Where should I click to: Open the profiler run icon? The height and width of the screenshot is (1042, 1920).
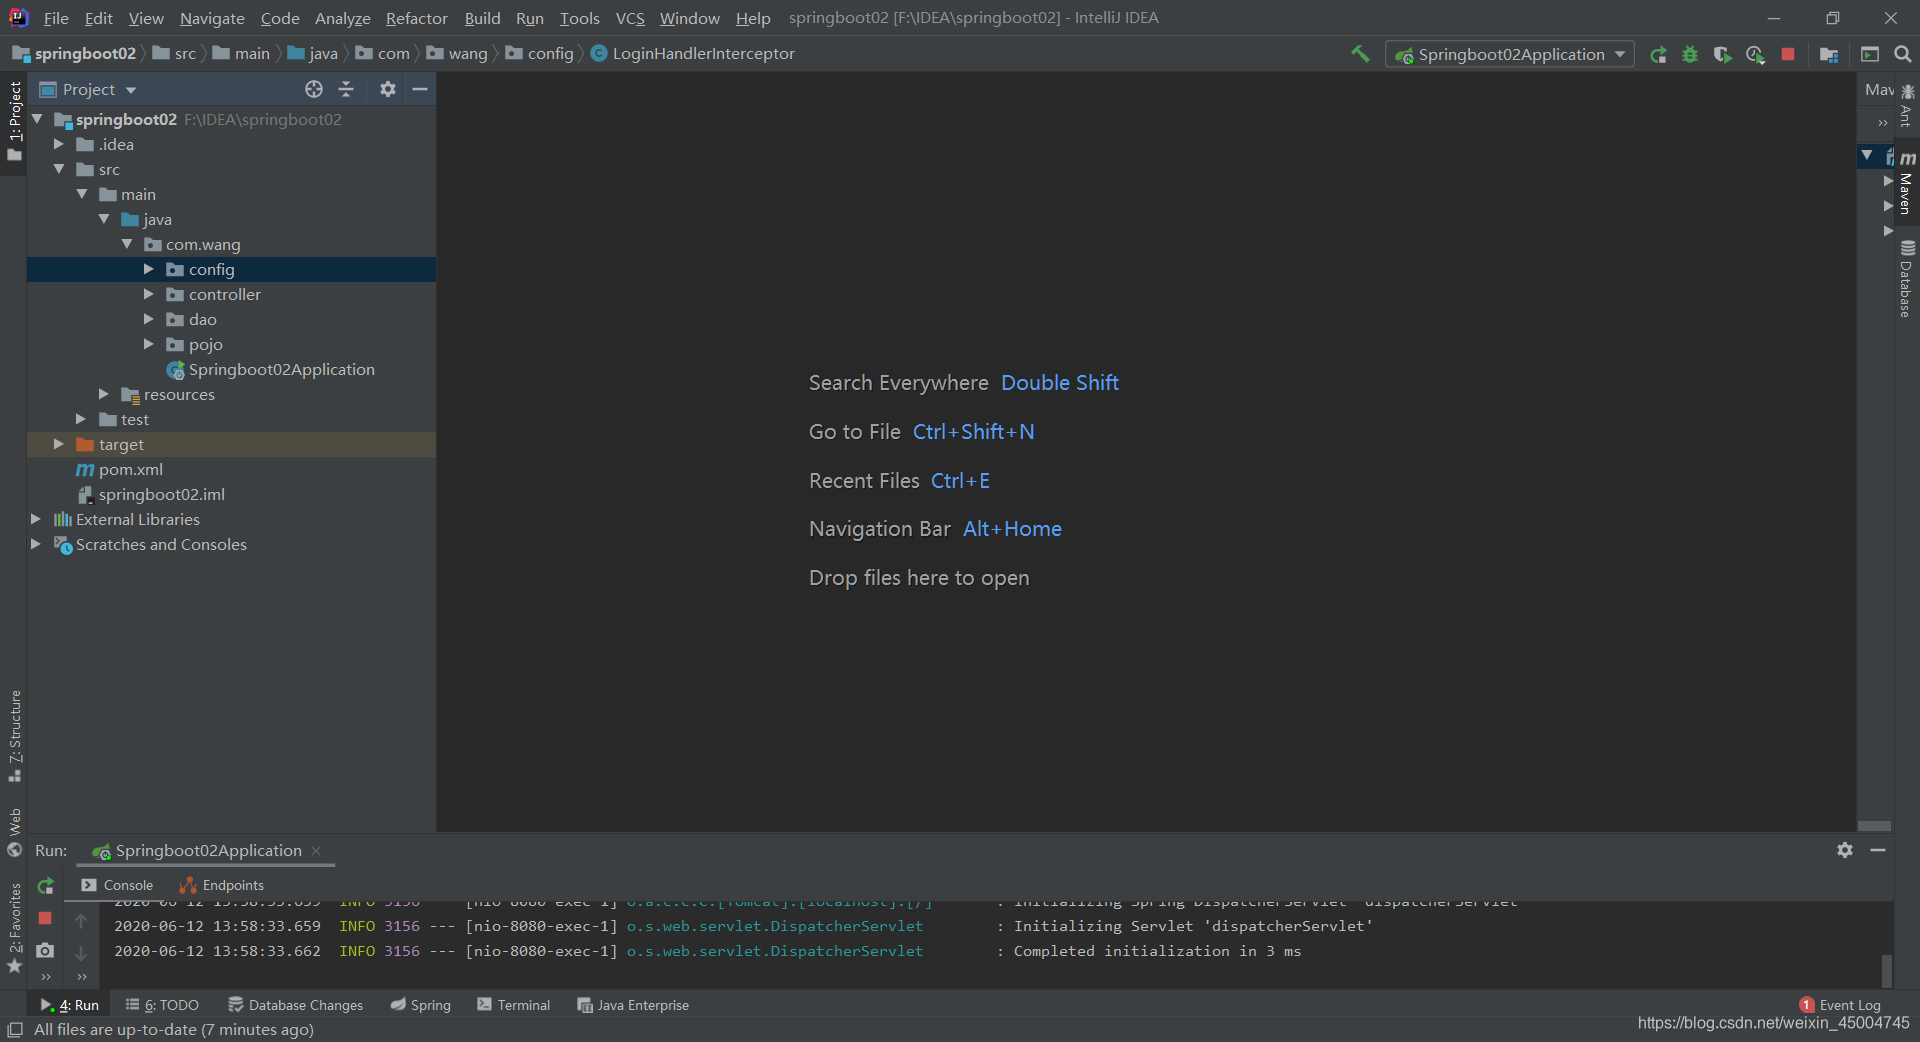point(1755,54)
